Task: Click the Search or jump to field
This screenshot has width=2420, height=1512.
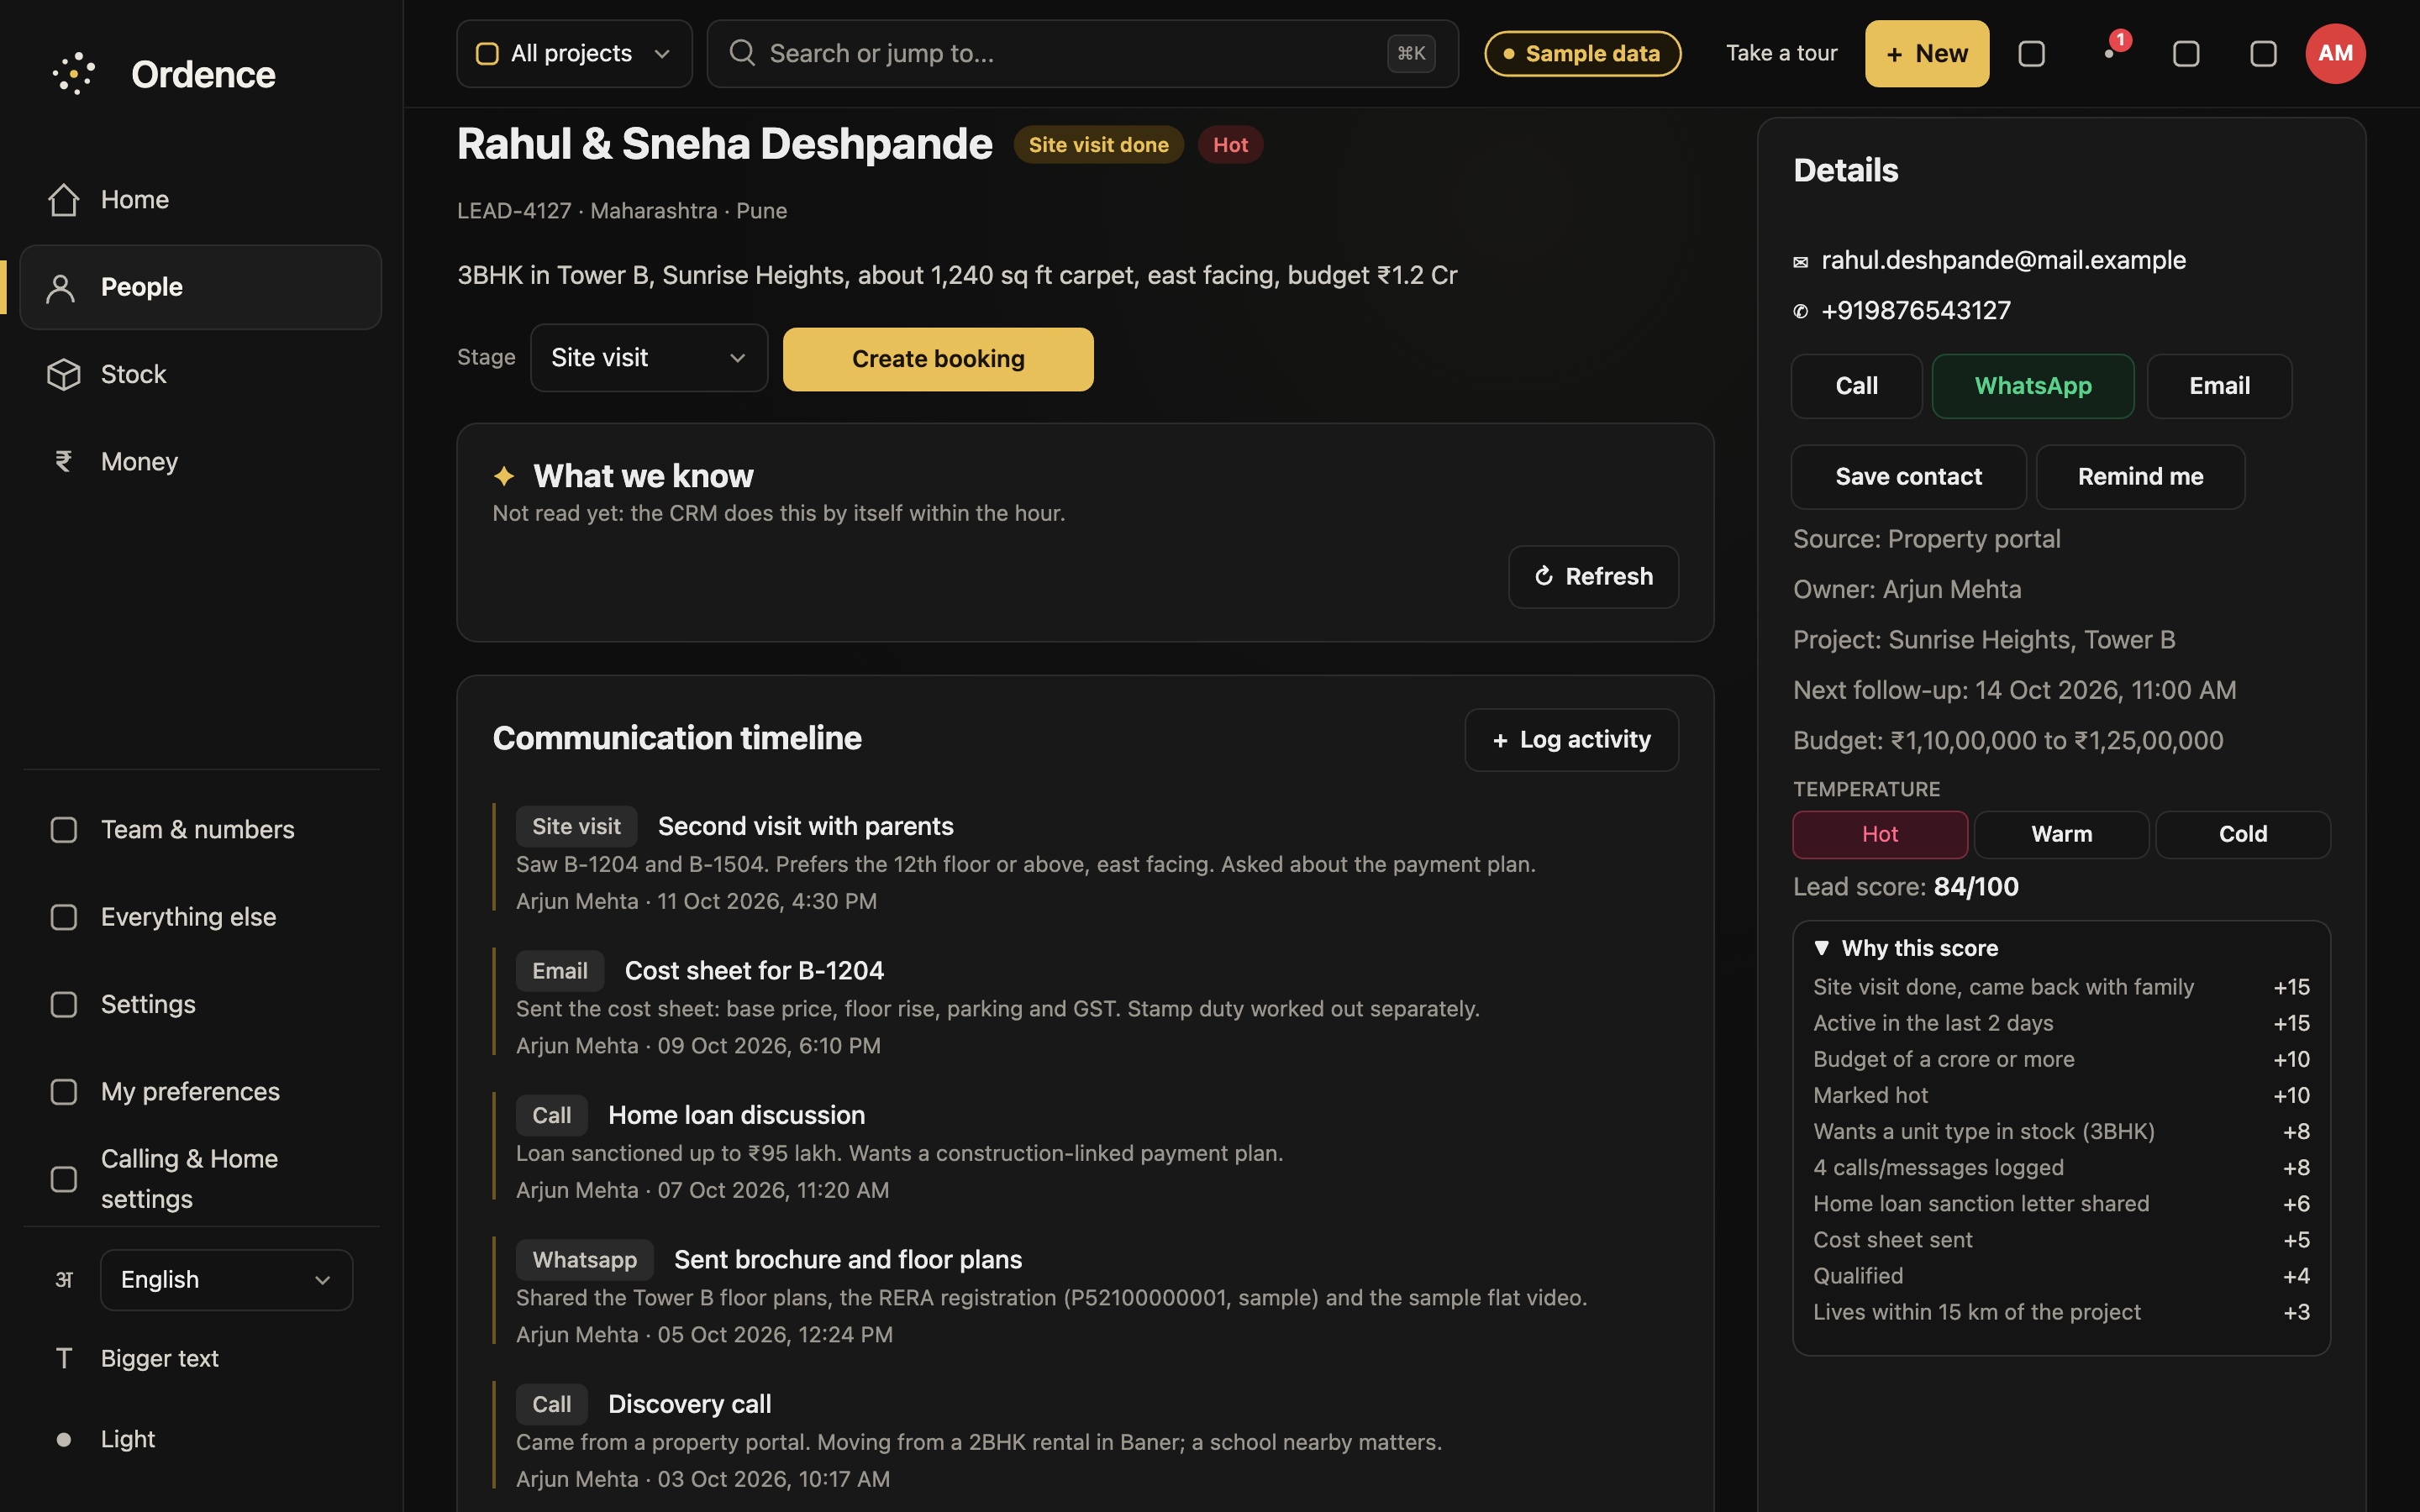Action: (1082, 53)
